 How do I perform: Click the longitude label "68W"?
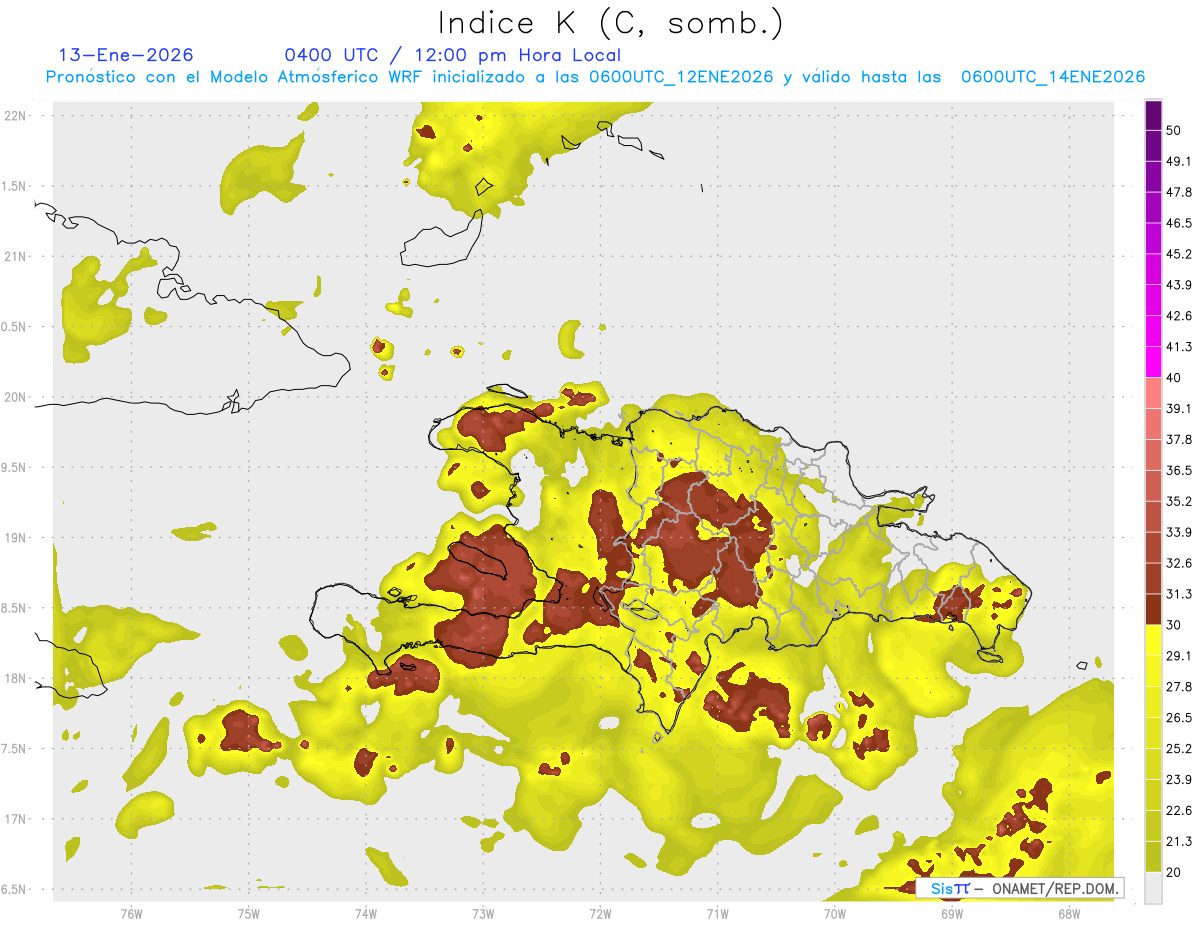point(1069,913)
